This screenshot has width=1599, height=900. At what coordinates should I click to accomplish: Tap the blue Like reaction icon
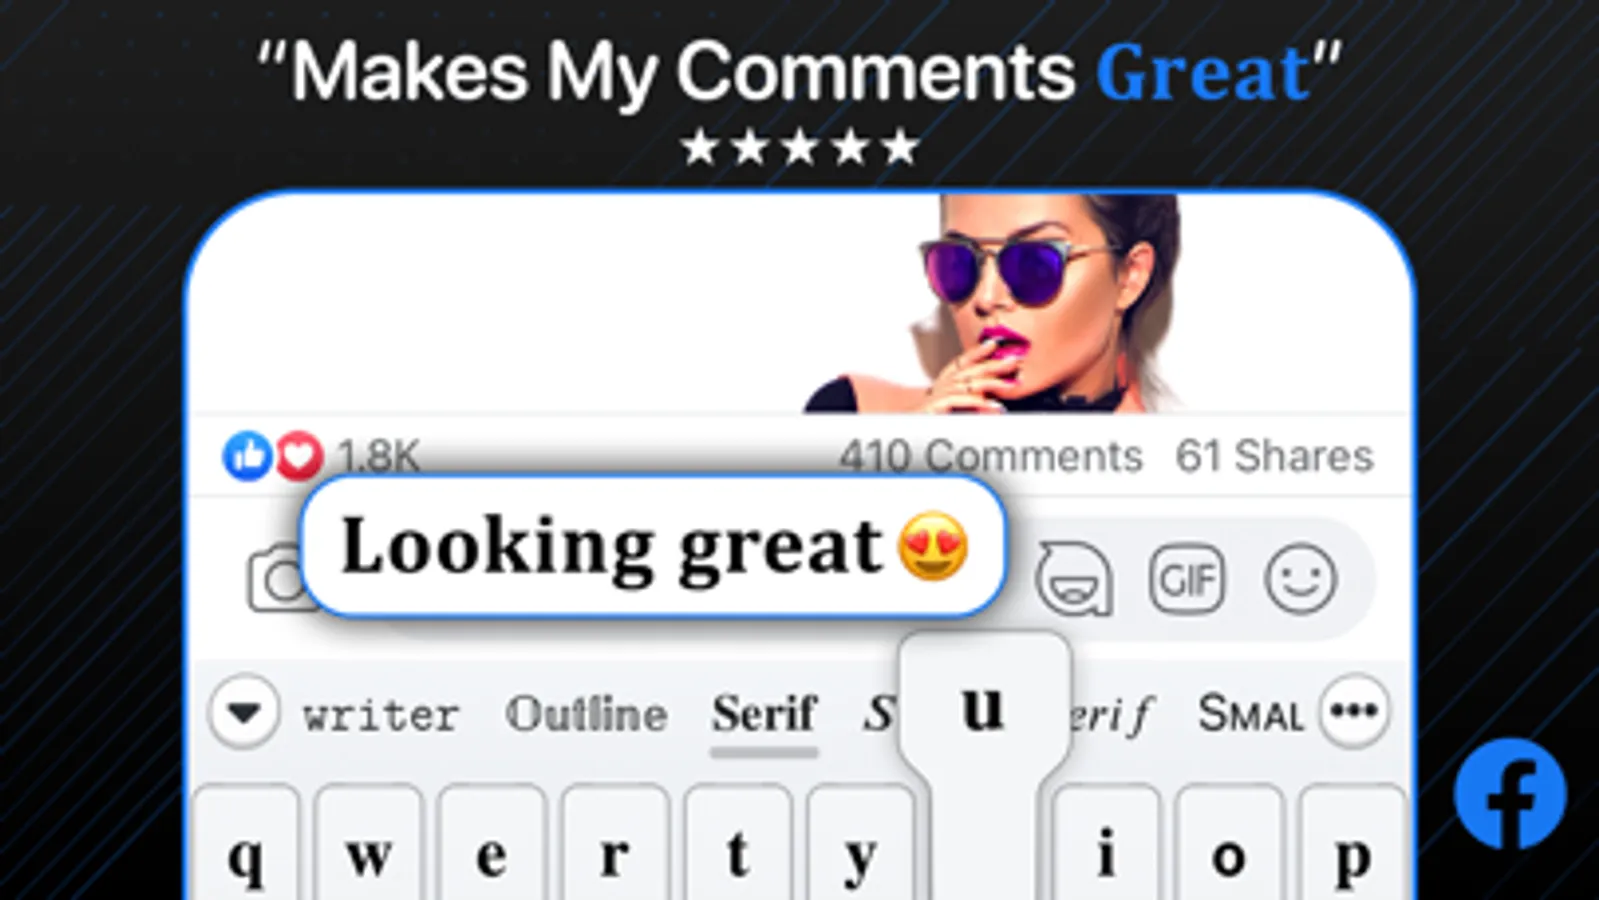coord(247,456)
